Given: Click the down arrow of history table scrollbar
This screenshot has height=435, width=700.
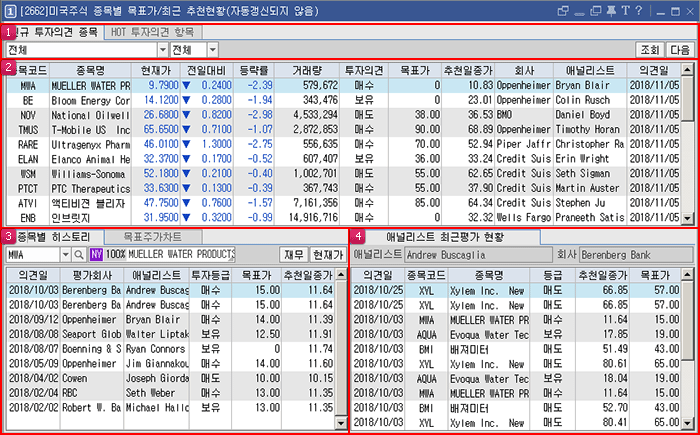Looking at the screenshot, I should point(342,422).
